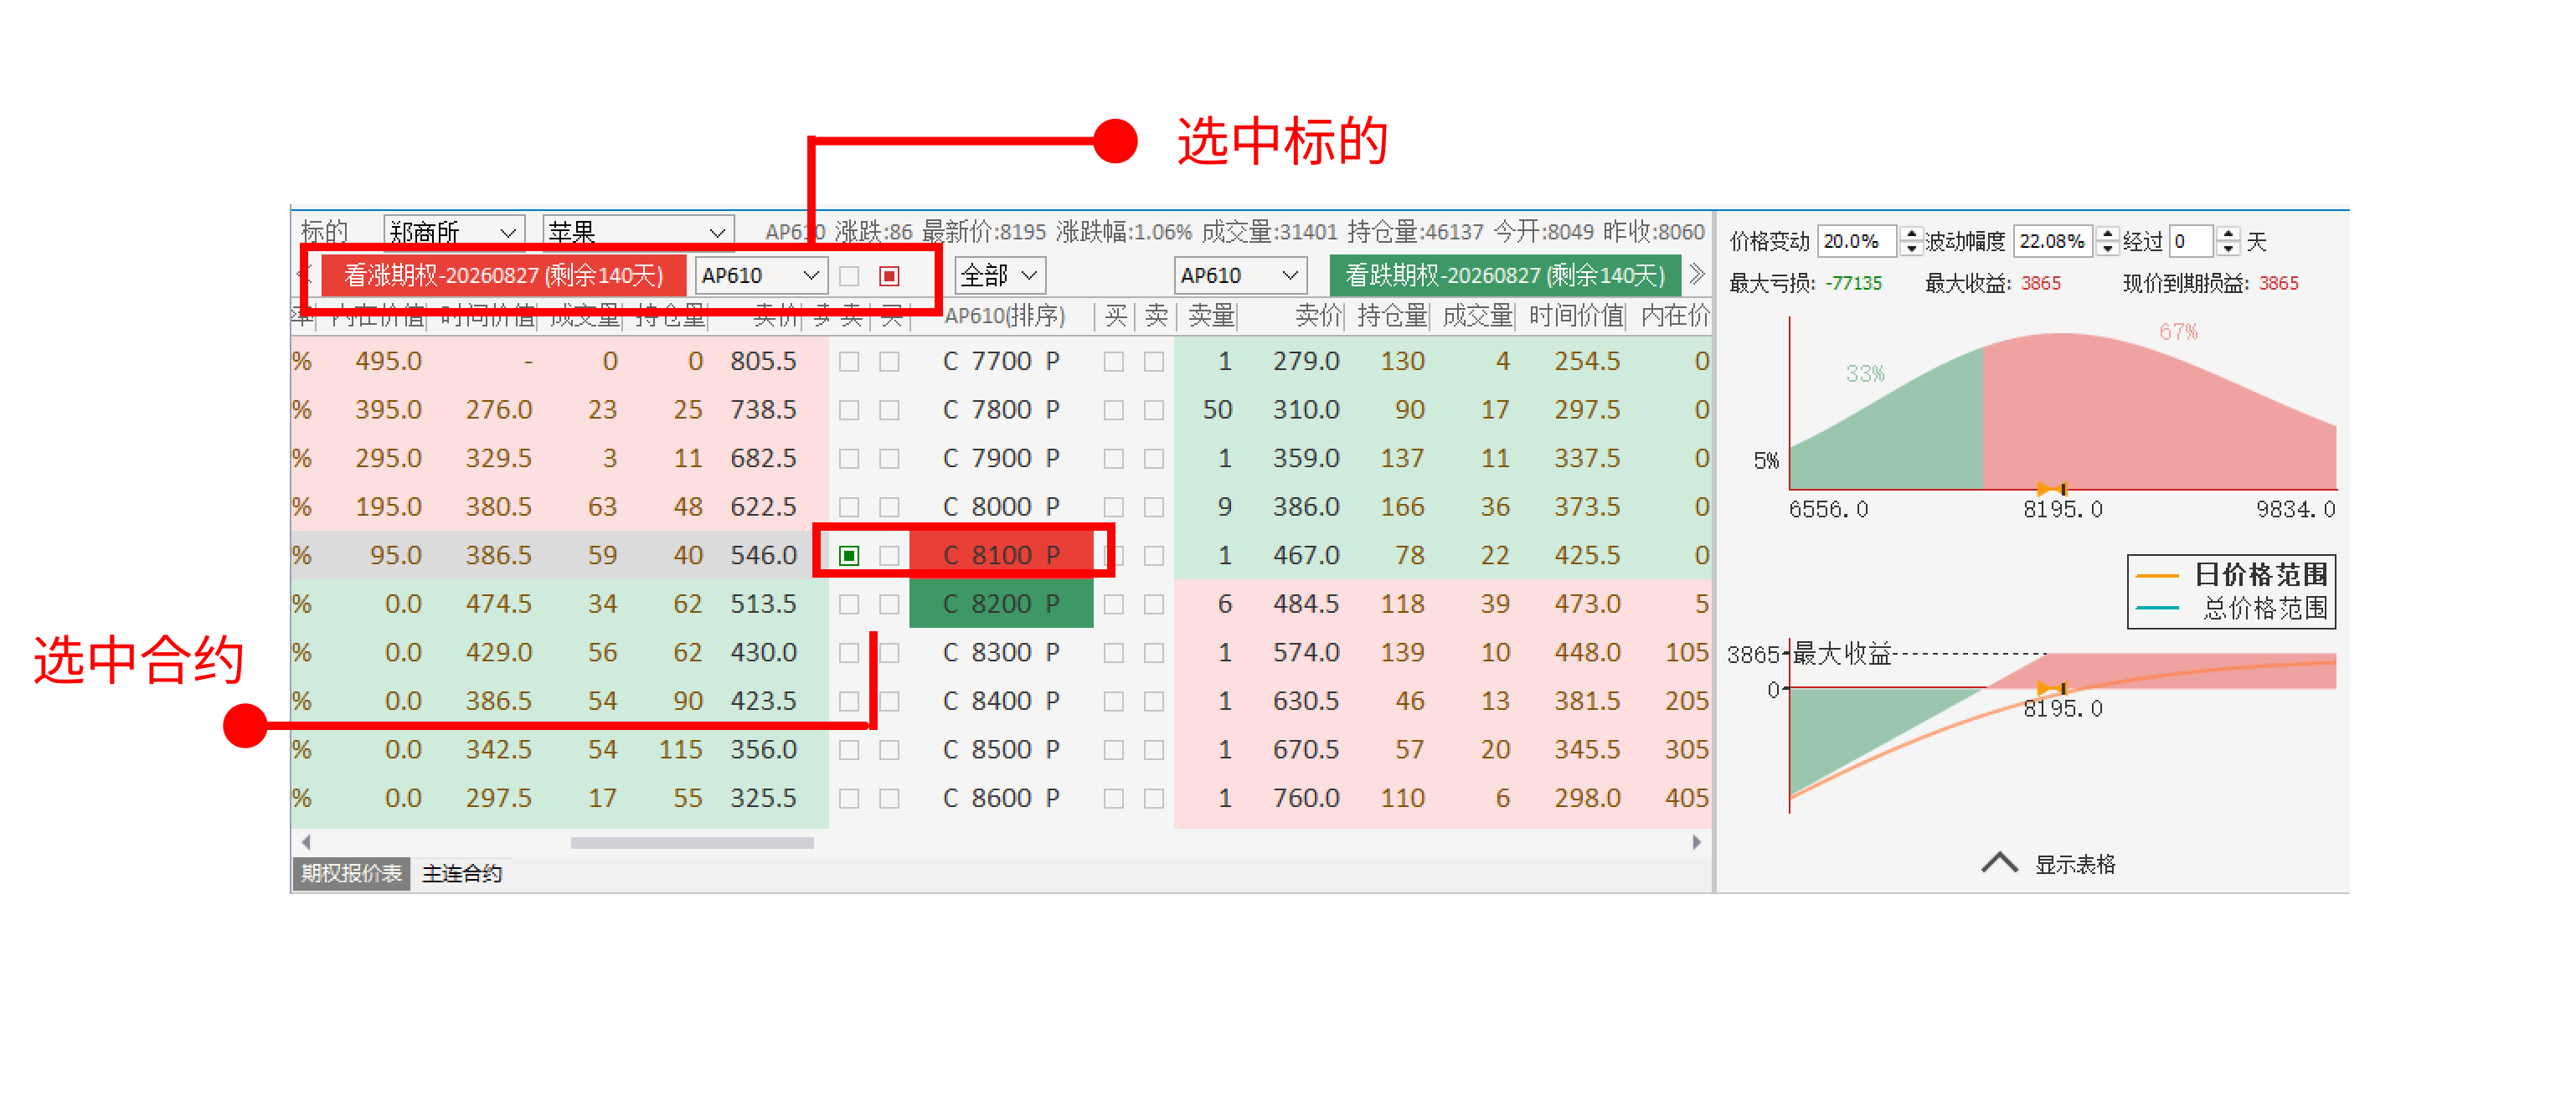Select the 期权报价表 tab
Screen dimensions: 2576x1100
pos(351,873)
